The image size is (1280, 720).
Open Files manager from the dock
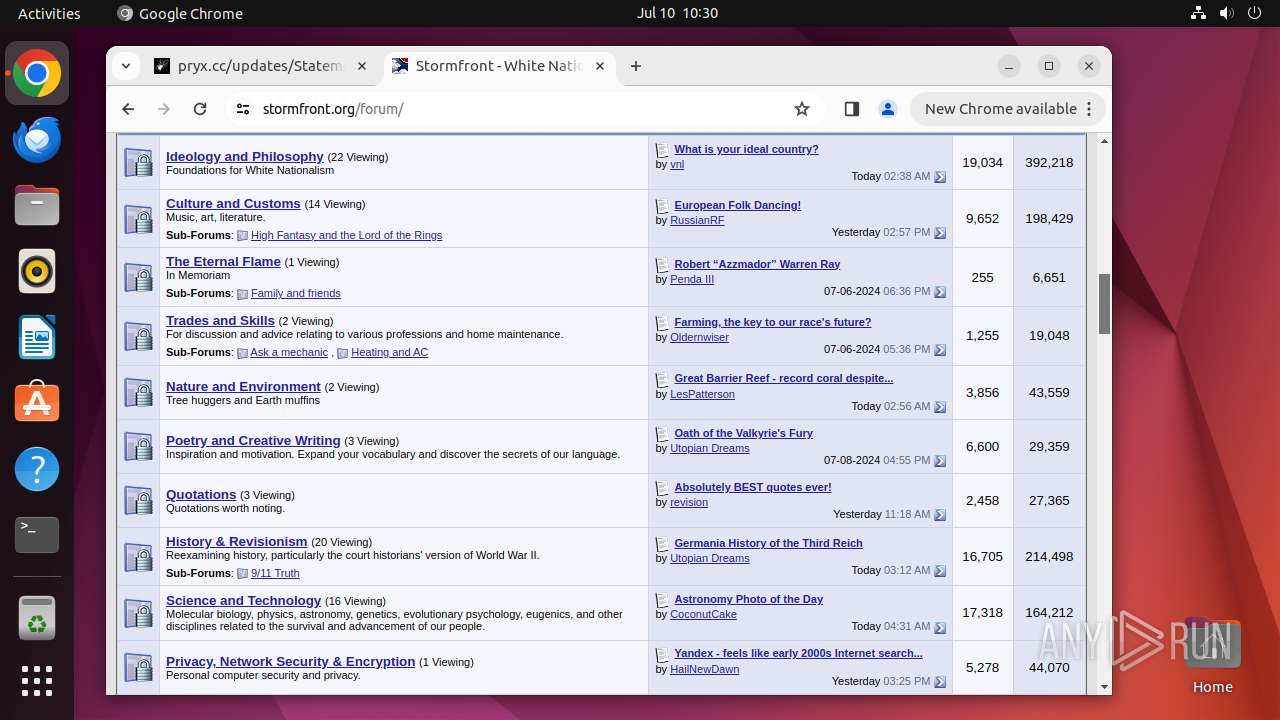[x=37, y=205]
